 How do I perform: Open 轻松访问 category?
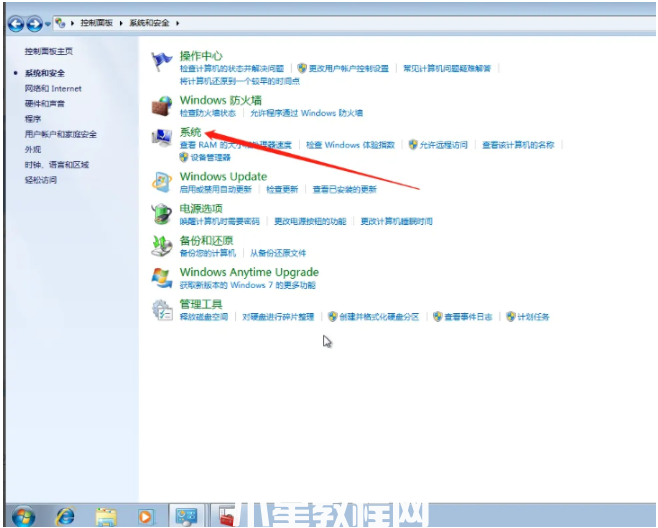tap(41, 180)
